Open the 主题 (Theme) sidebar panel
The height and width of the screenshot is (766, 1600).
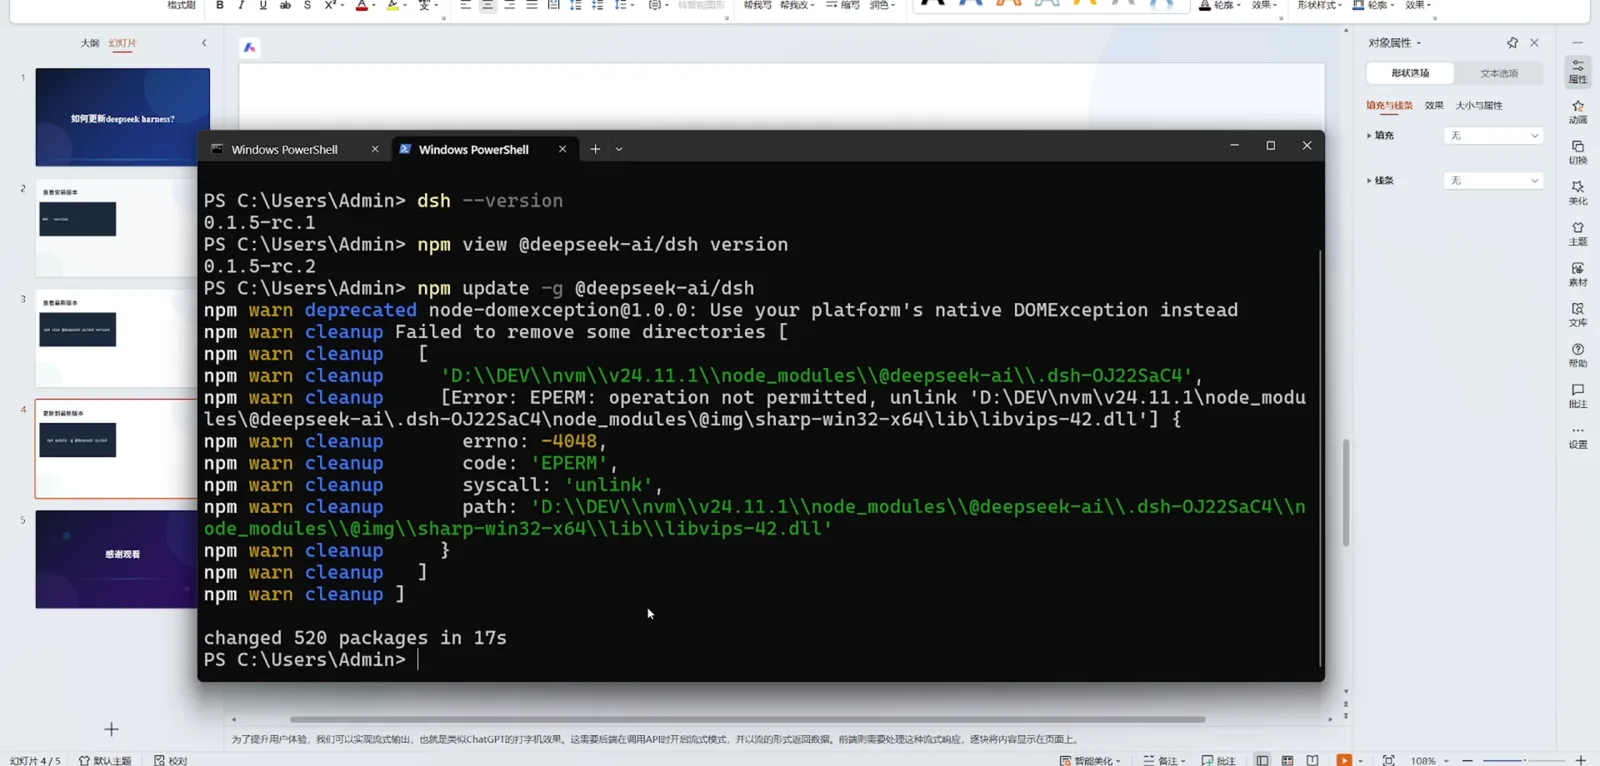point(1577,233)
